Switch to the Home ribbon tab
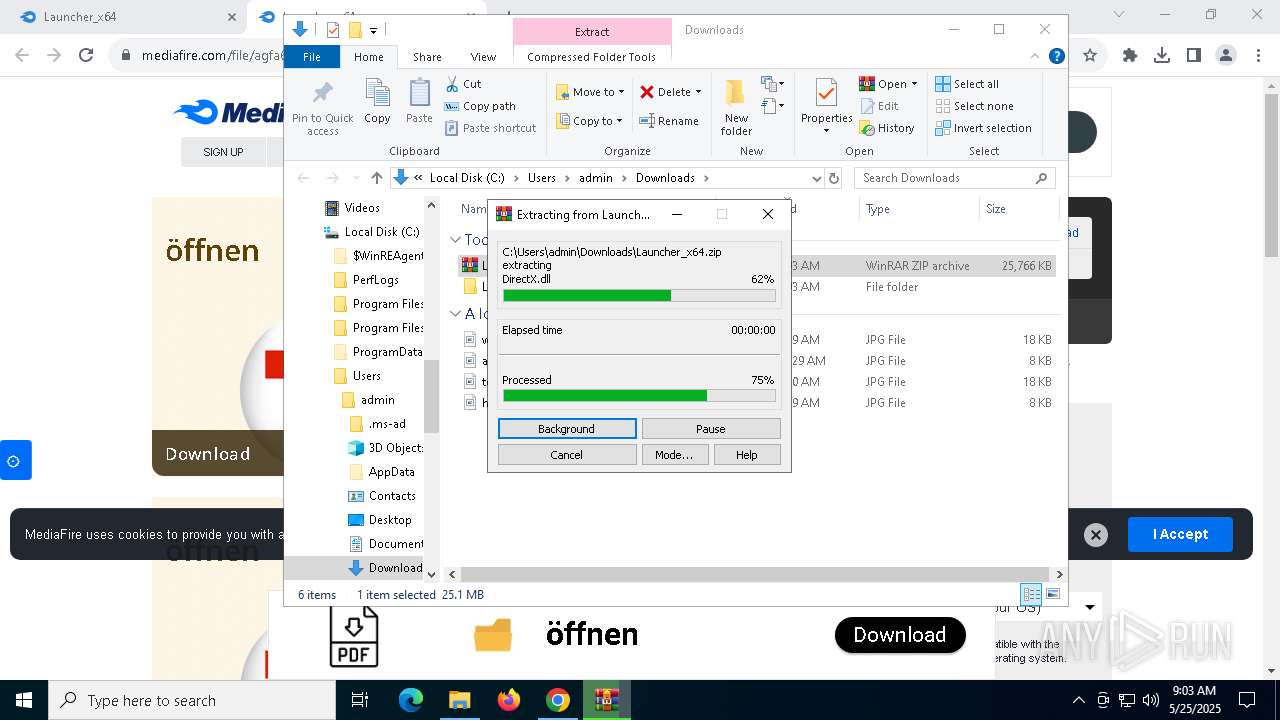This screenshot has width=1280, height=720. [369, 57]
